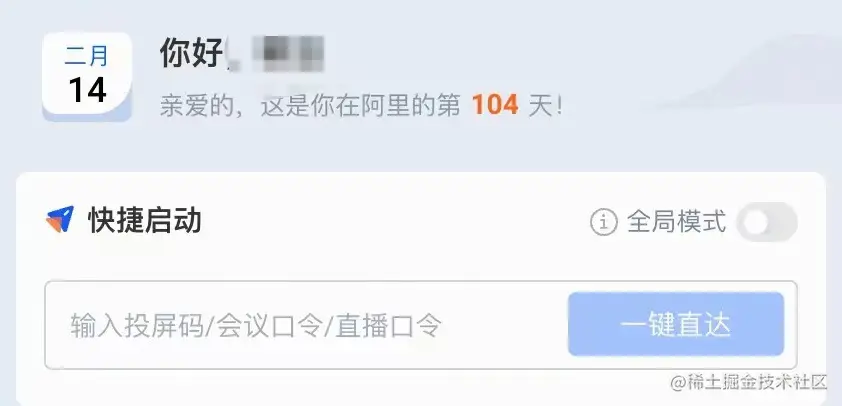This screenshot has height=406, width=842.
Task: Toggle the 全局模式 switch on
Action: (x=766, y=222)
